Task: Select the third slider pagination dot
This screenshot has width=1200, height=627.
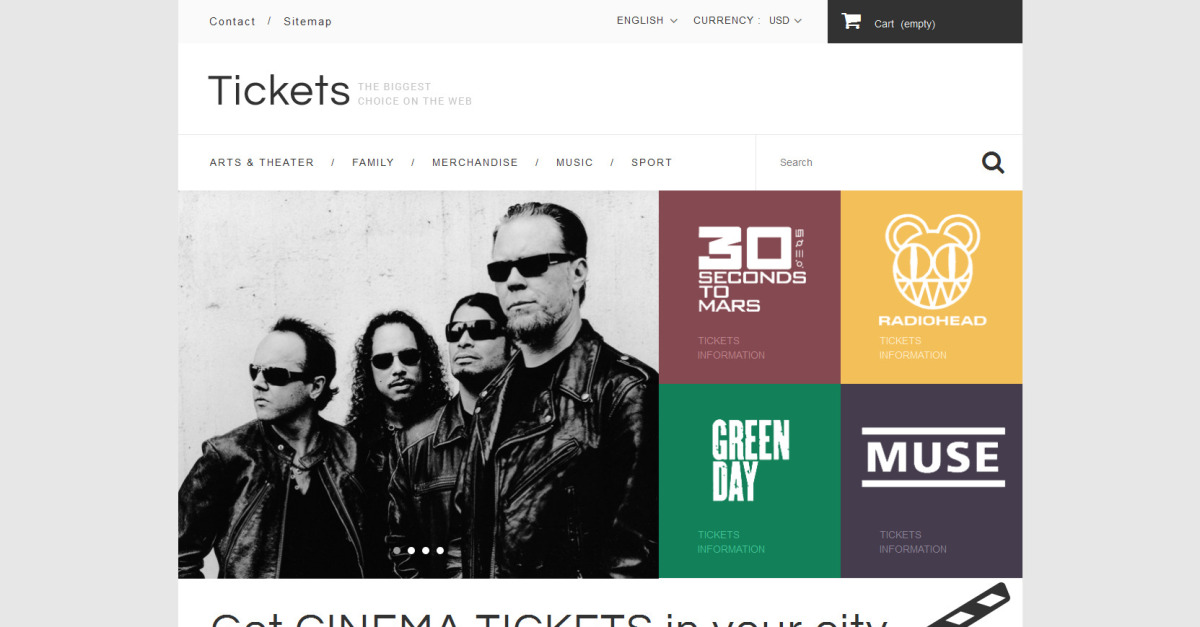Action: click(425, 550)
